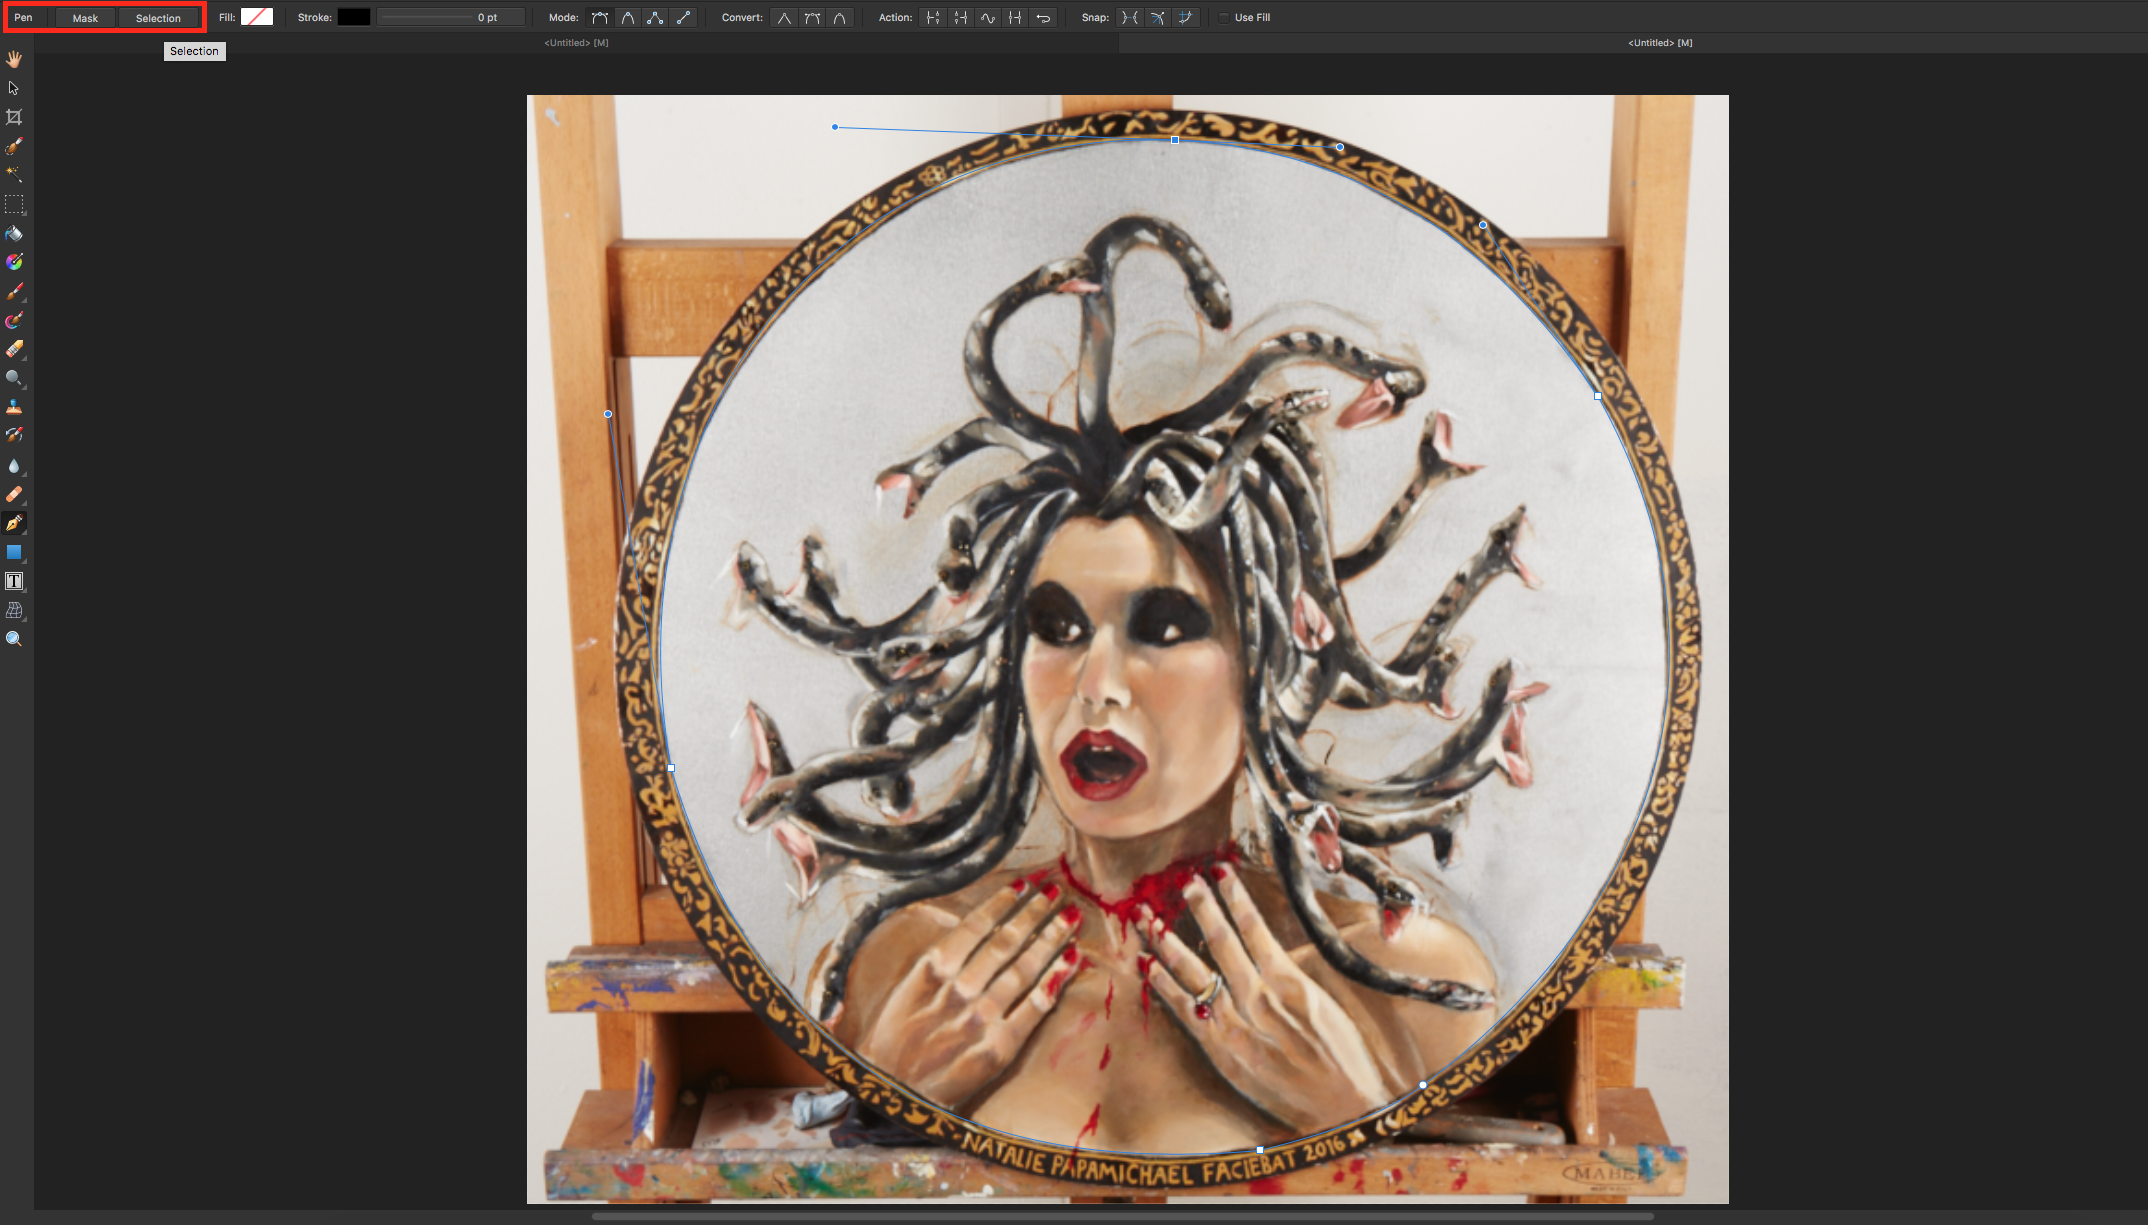Click the stroke width slider
Screen dimensions: 2148x1225
tap(451, 17)
